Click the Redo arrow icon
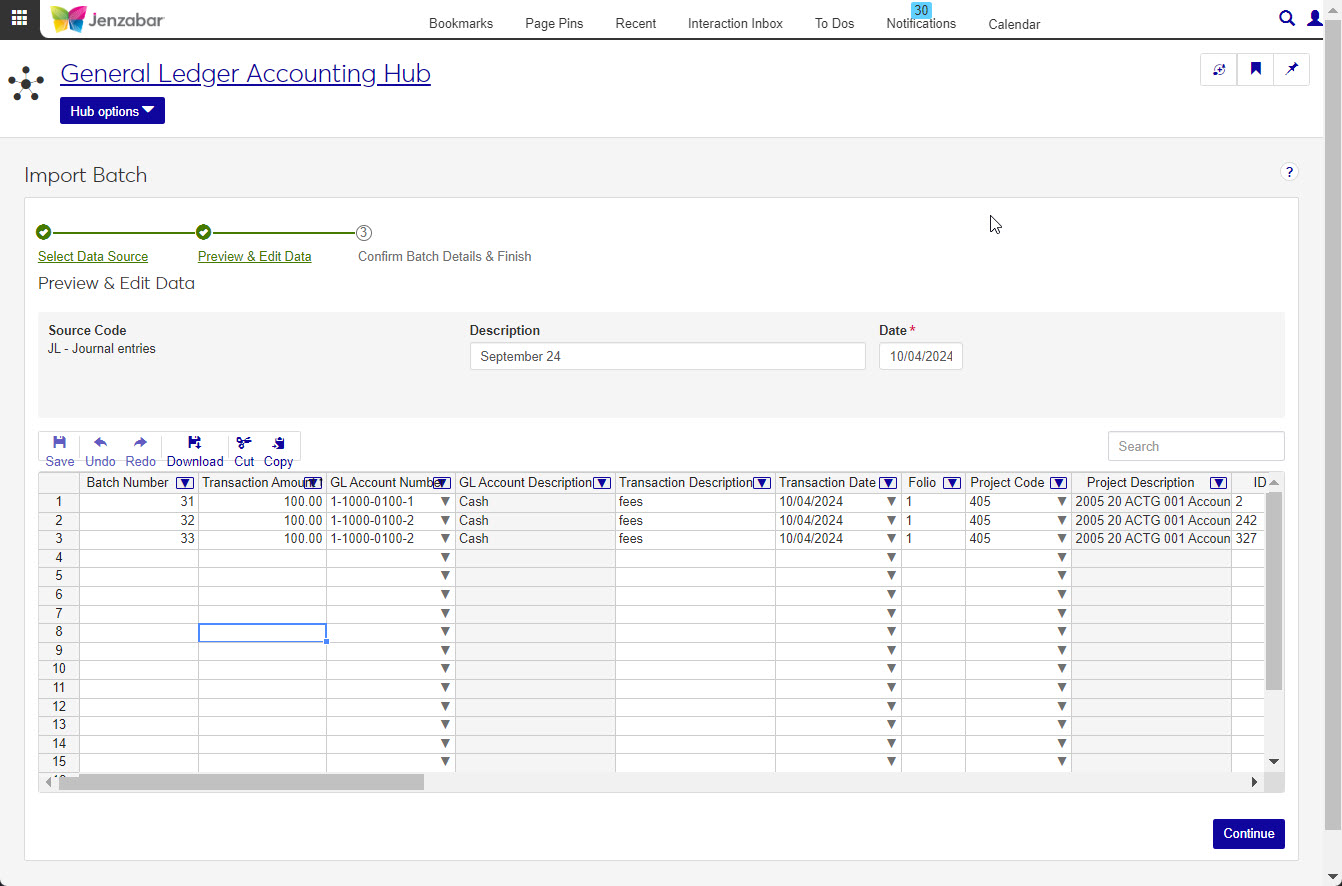 pos(140,443)
